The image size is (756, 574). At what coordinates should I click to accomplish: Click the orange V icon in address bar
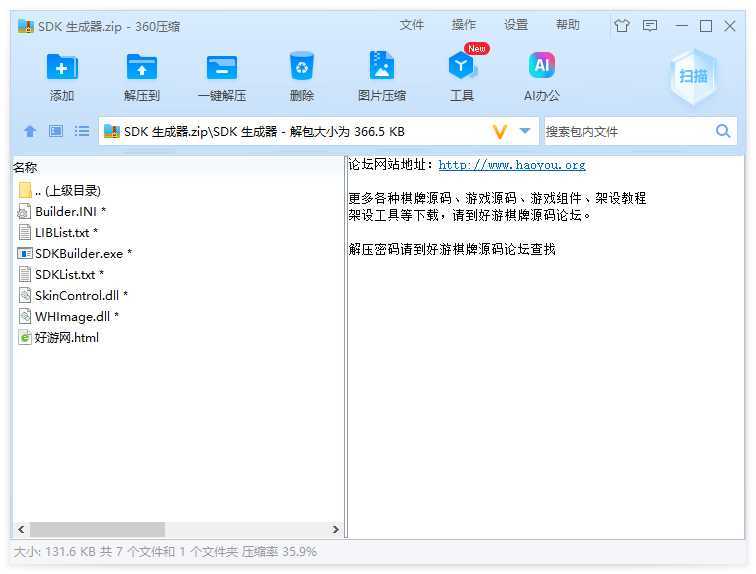click(x=500, y=131)
